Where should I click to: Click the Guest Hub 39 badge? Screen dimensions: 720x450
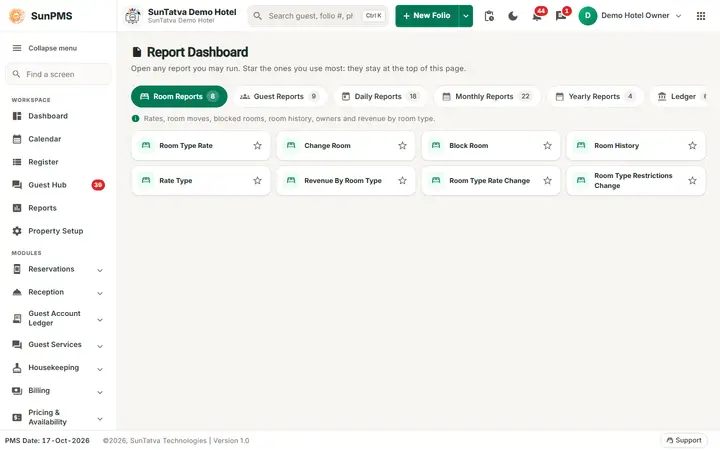[98, 185]
